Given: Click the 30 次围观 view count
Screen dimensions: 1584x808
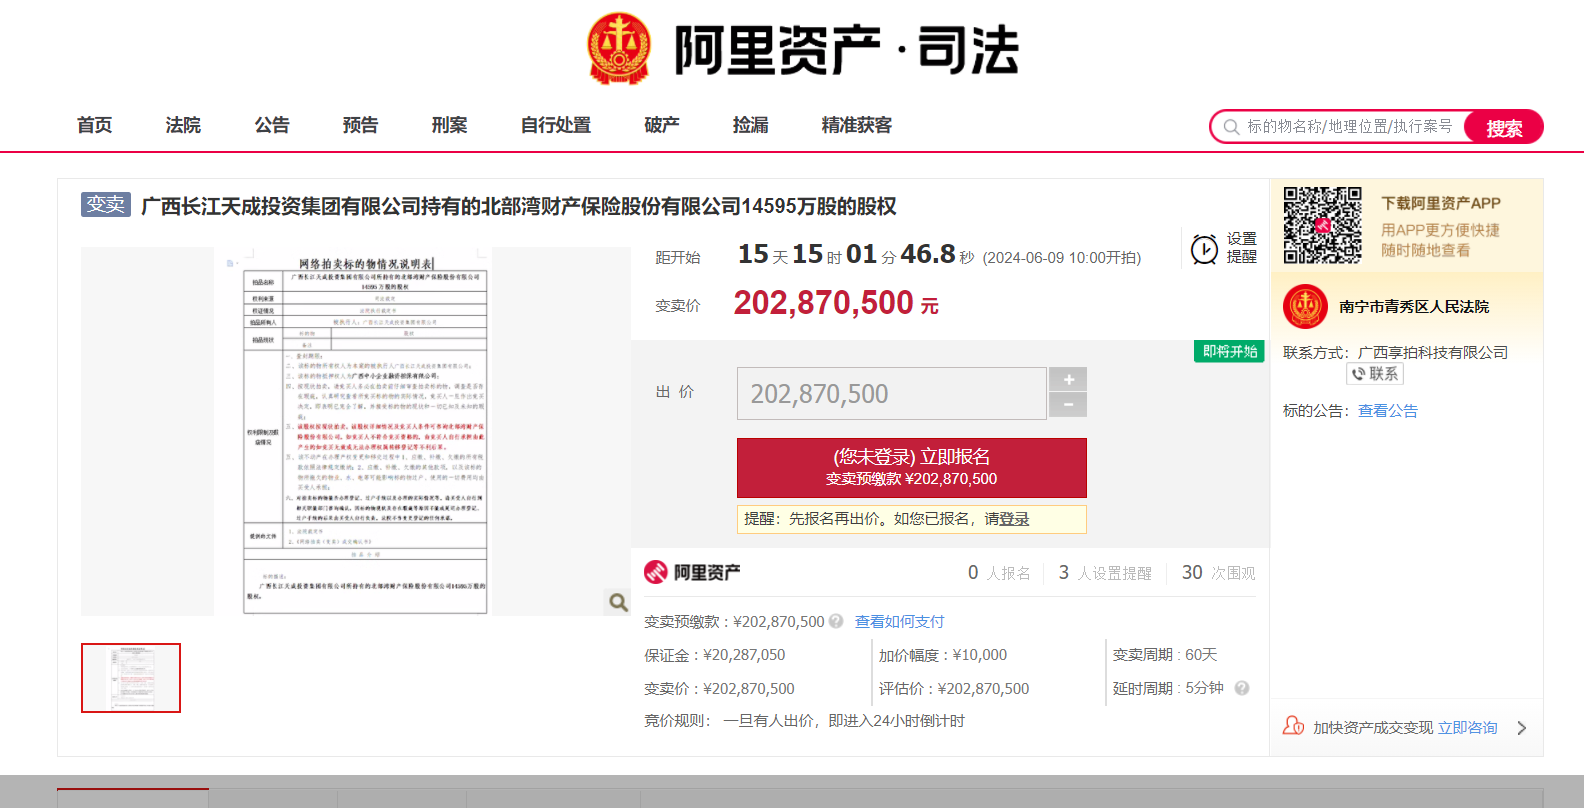Looking at the screenshot, I should pyautogui.click(x=1219, y=573).
